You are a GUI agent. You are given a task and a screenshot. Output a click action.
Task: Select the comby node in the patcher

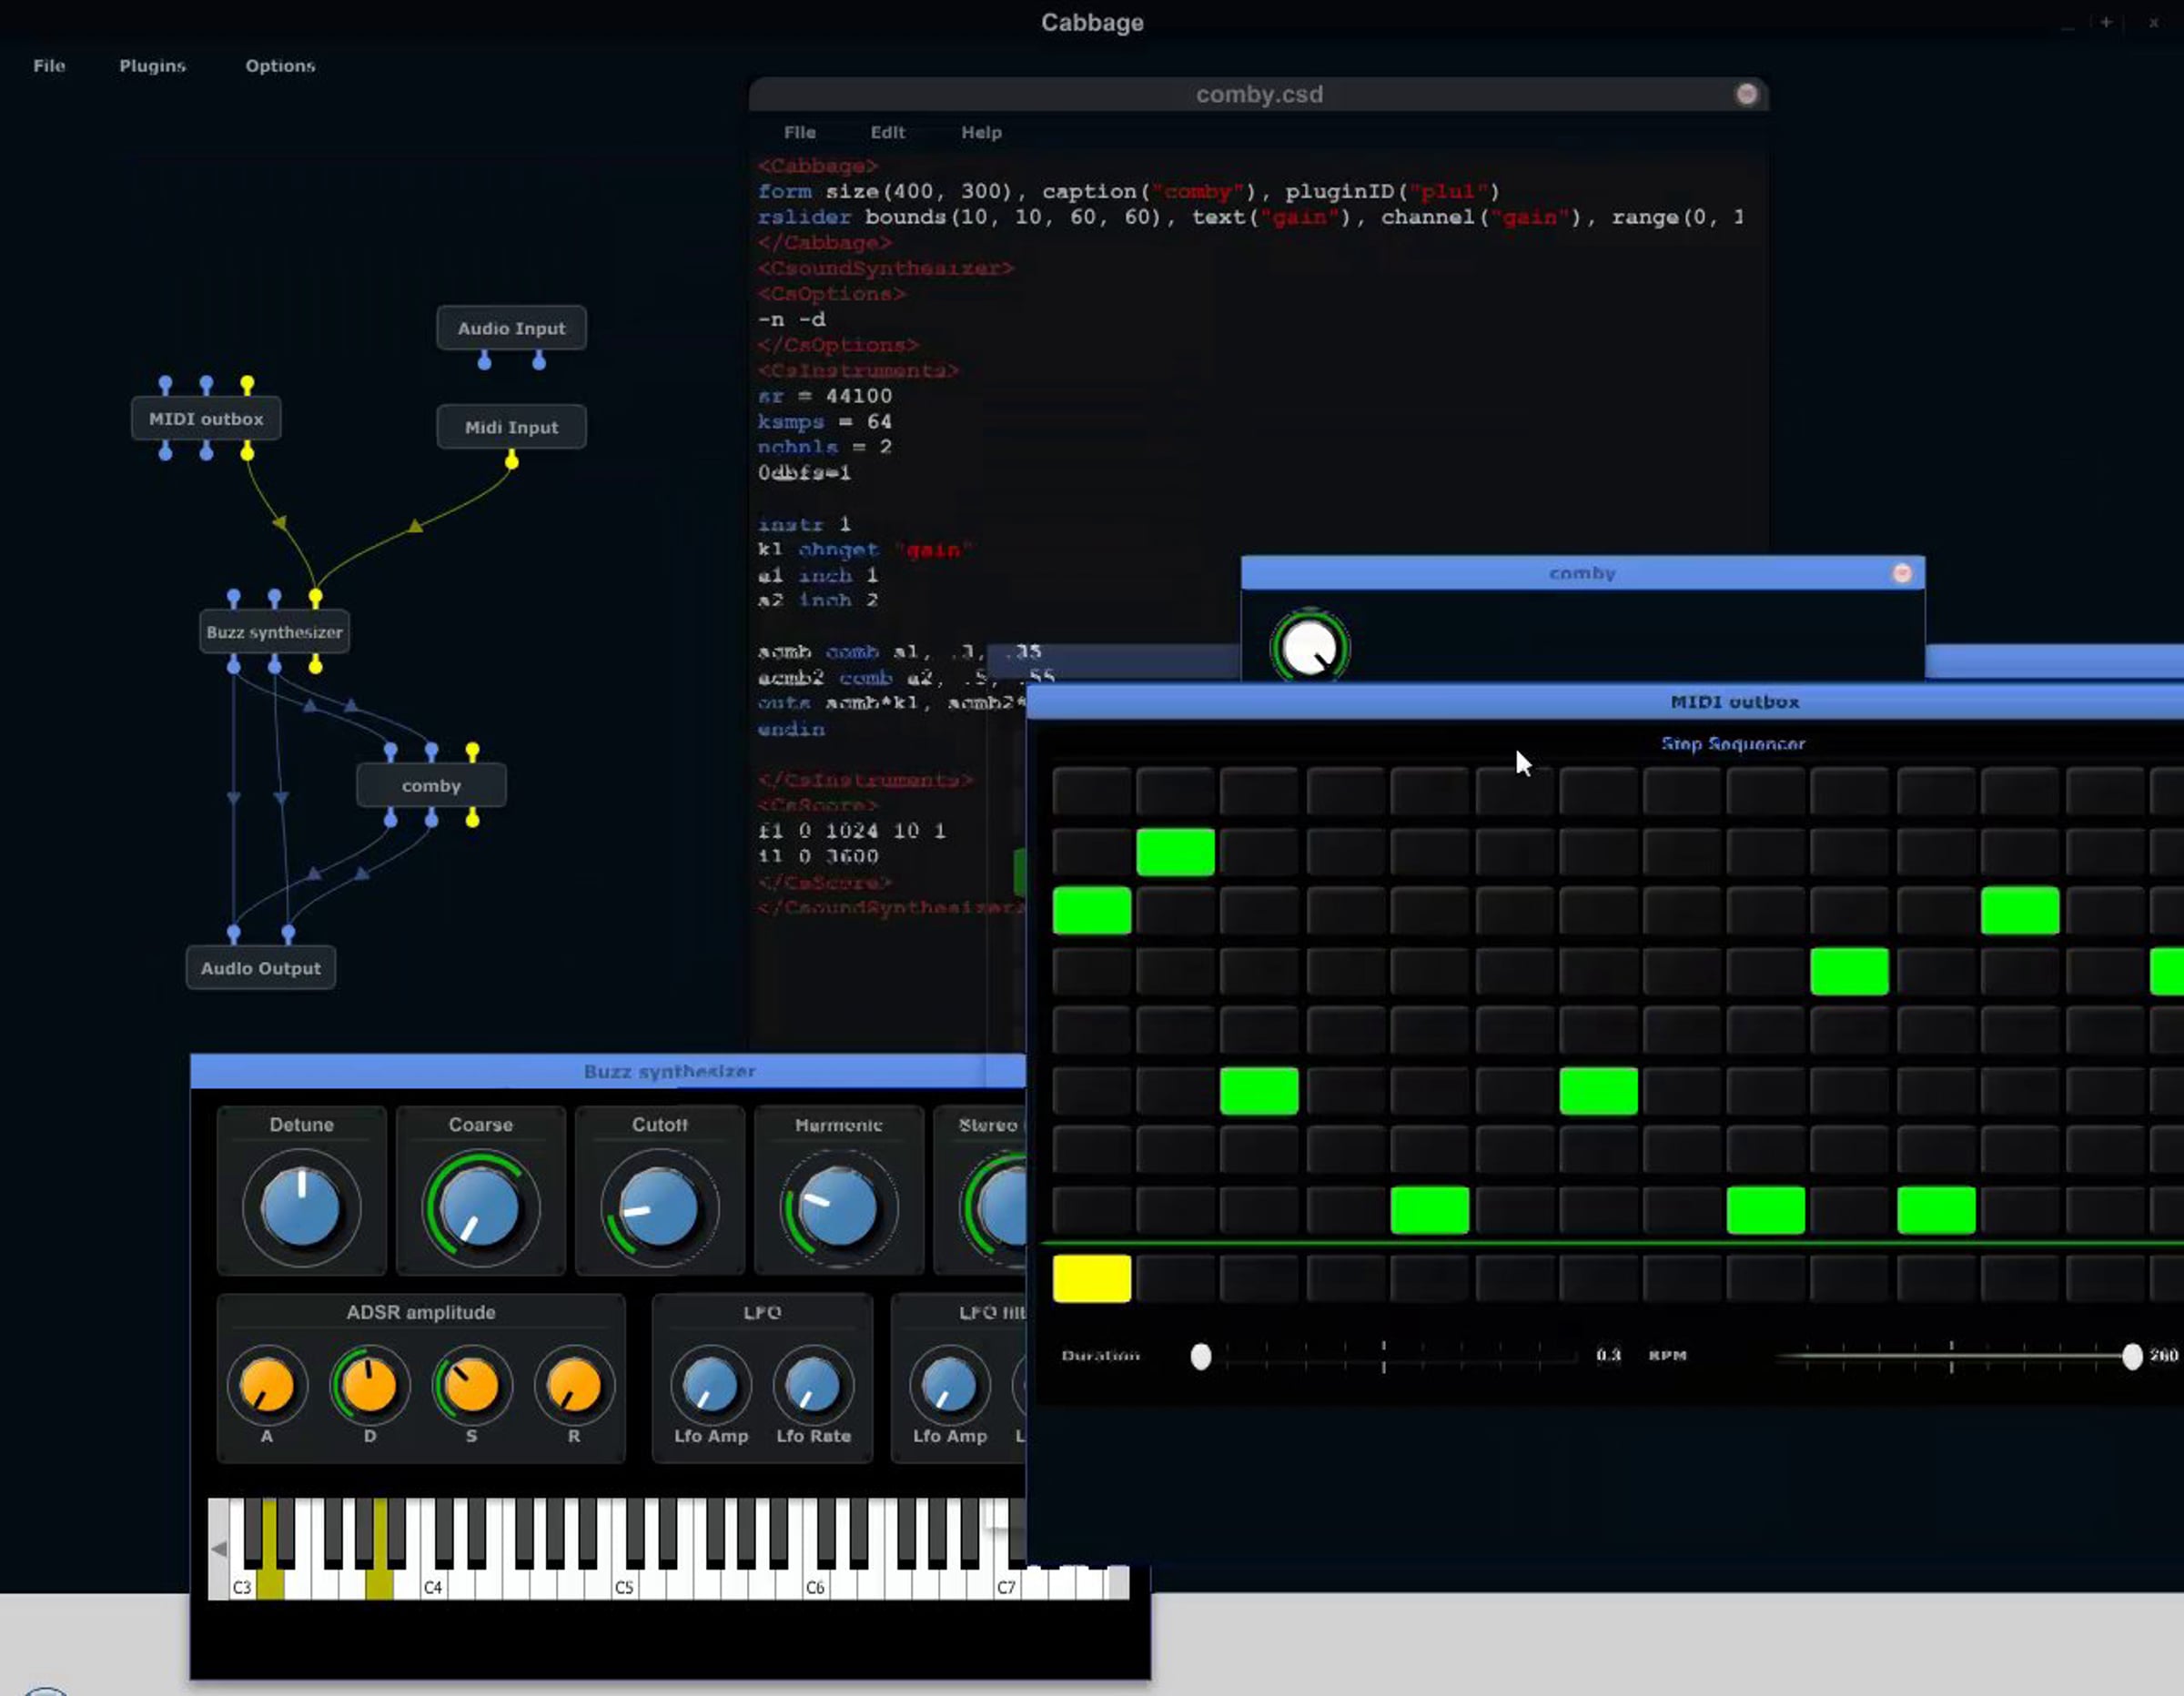[x=431, y=786]
